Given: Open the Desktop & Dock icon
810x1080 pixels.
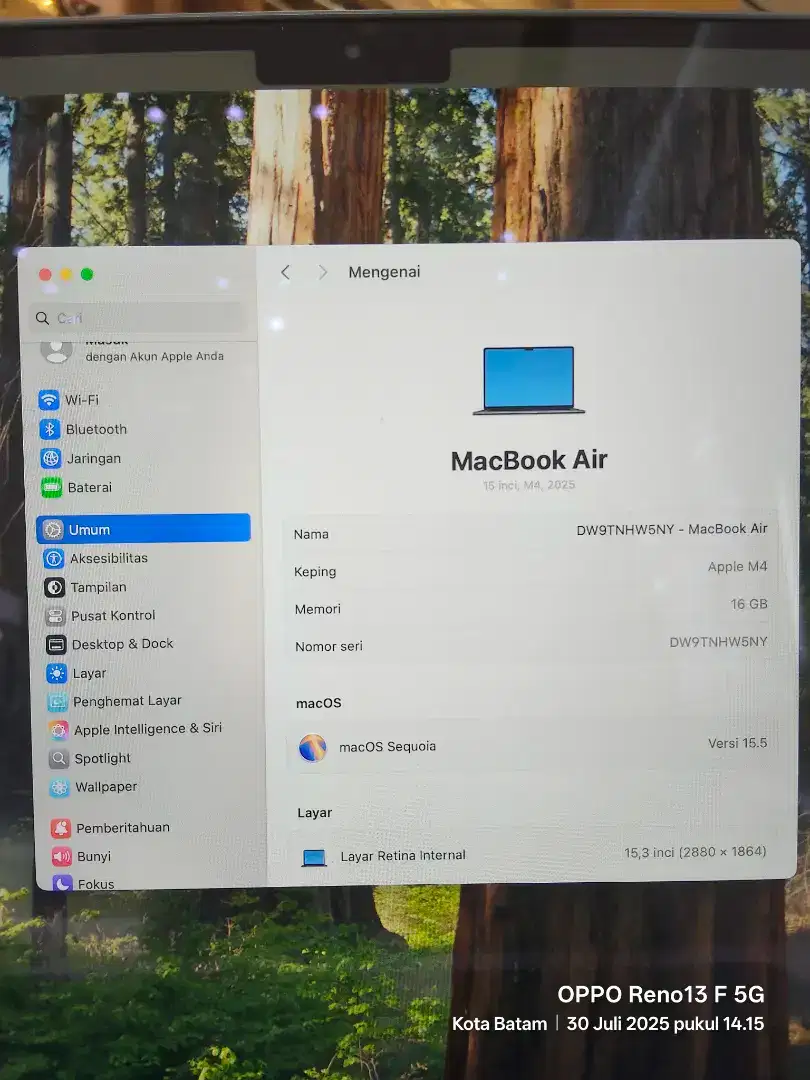Looking at the screenshot, I should coord(56,645).
